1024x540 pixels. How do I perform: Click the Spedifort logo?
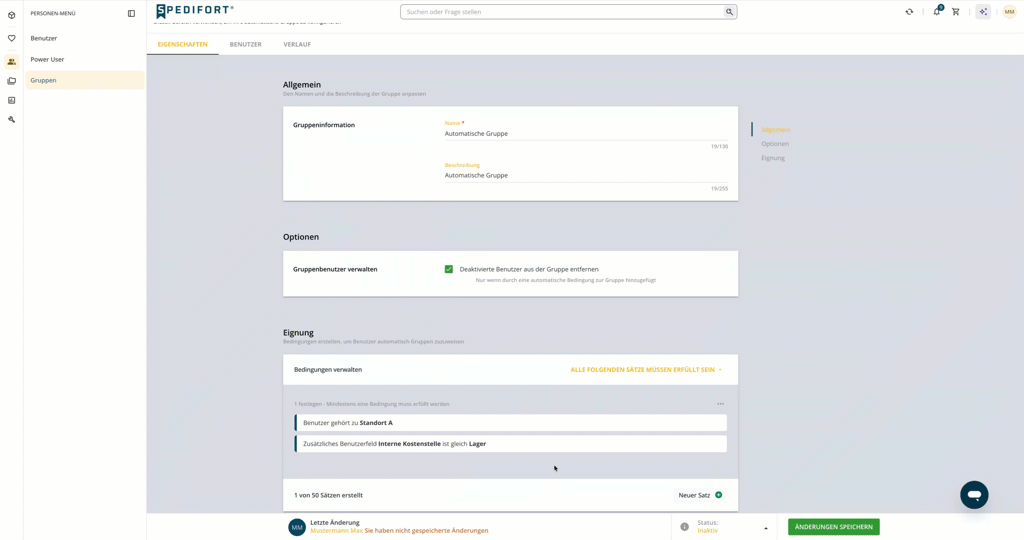pyautogui.click(x=195, y=10)
